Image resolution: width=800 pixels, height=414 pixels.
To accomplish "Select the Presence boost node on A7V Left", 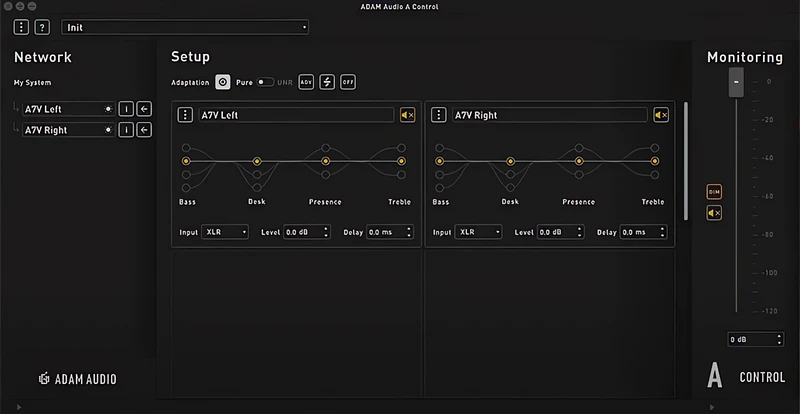I will pyautogui.click(x=326, y=148).
